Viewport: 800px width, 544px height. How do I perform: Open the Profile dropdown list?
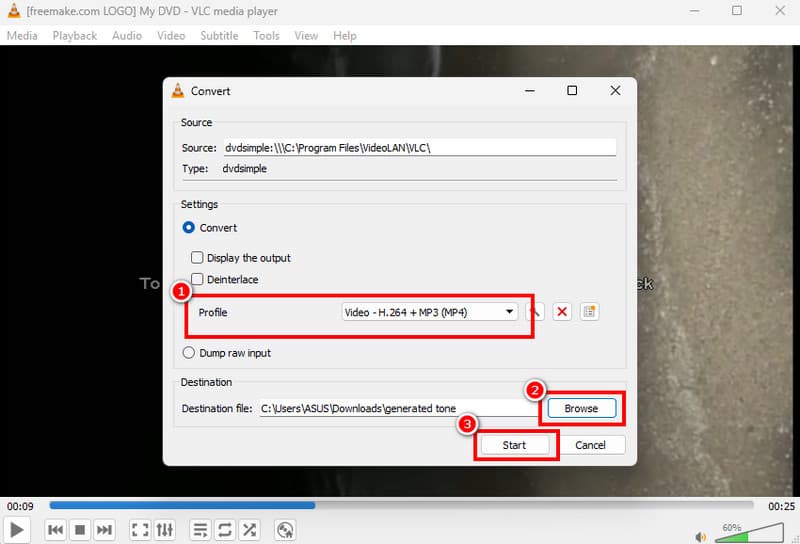(430, 312)
